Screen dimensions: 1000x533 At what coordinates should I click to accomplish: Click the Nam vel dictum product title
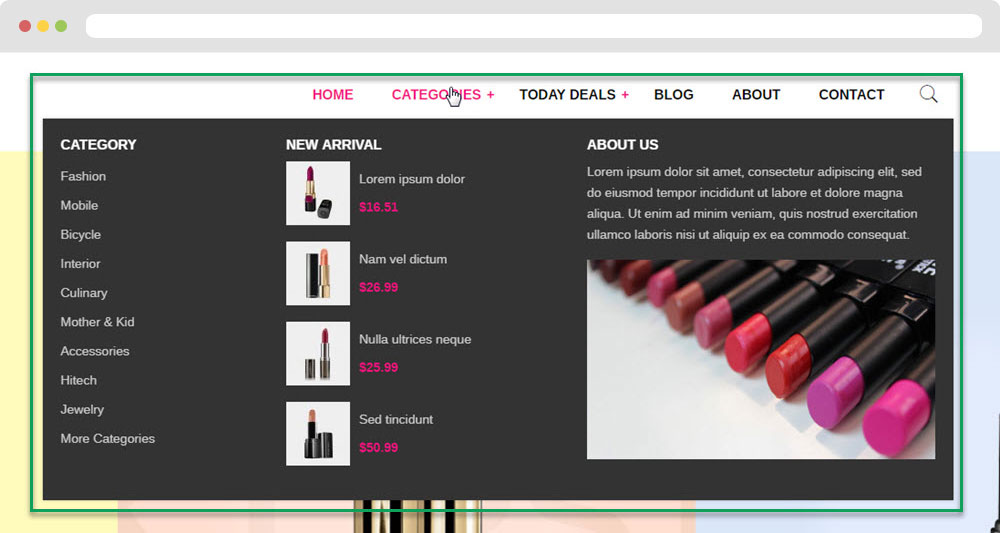[x=402, y=259]
